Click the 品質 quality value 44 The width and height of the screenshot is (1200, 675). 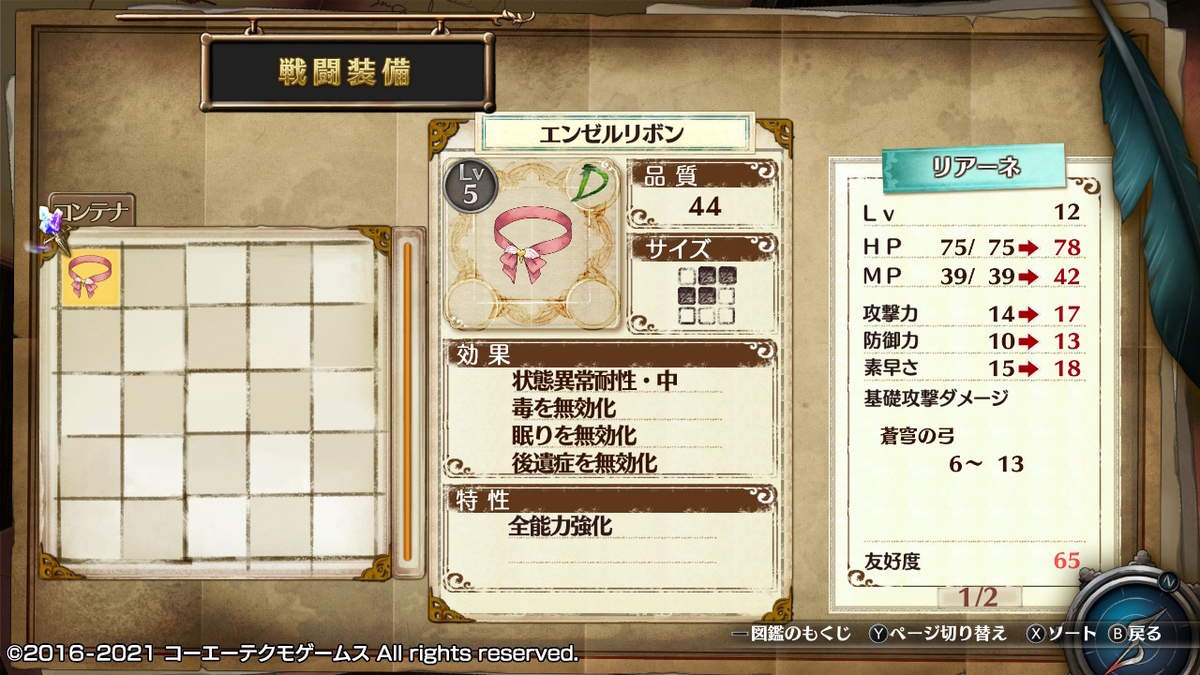coord(704,206)
